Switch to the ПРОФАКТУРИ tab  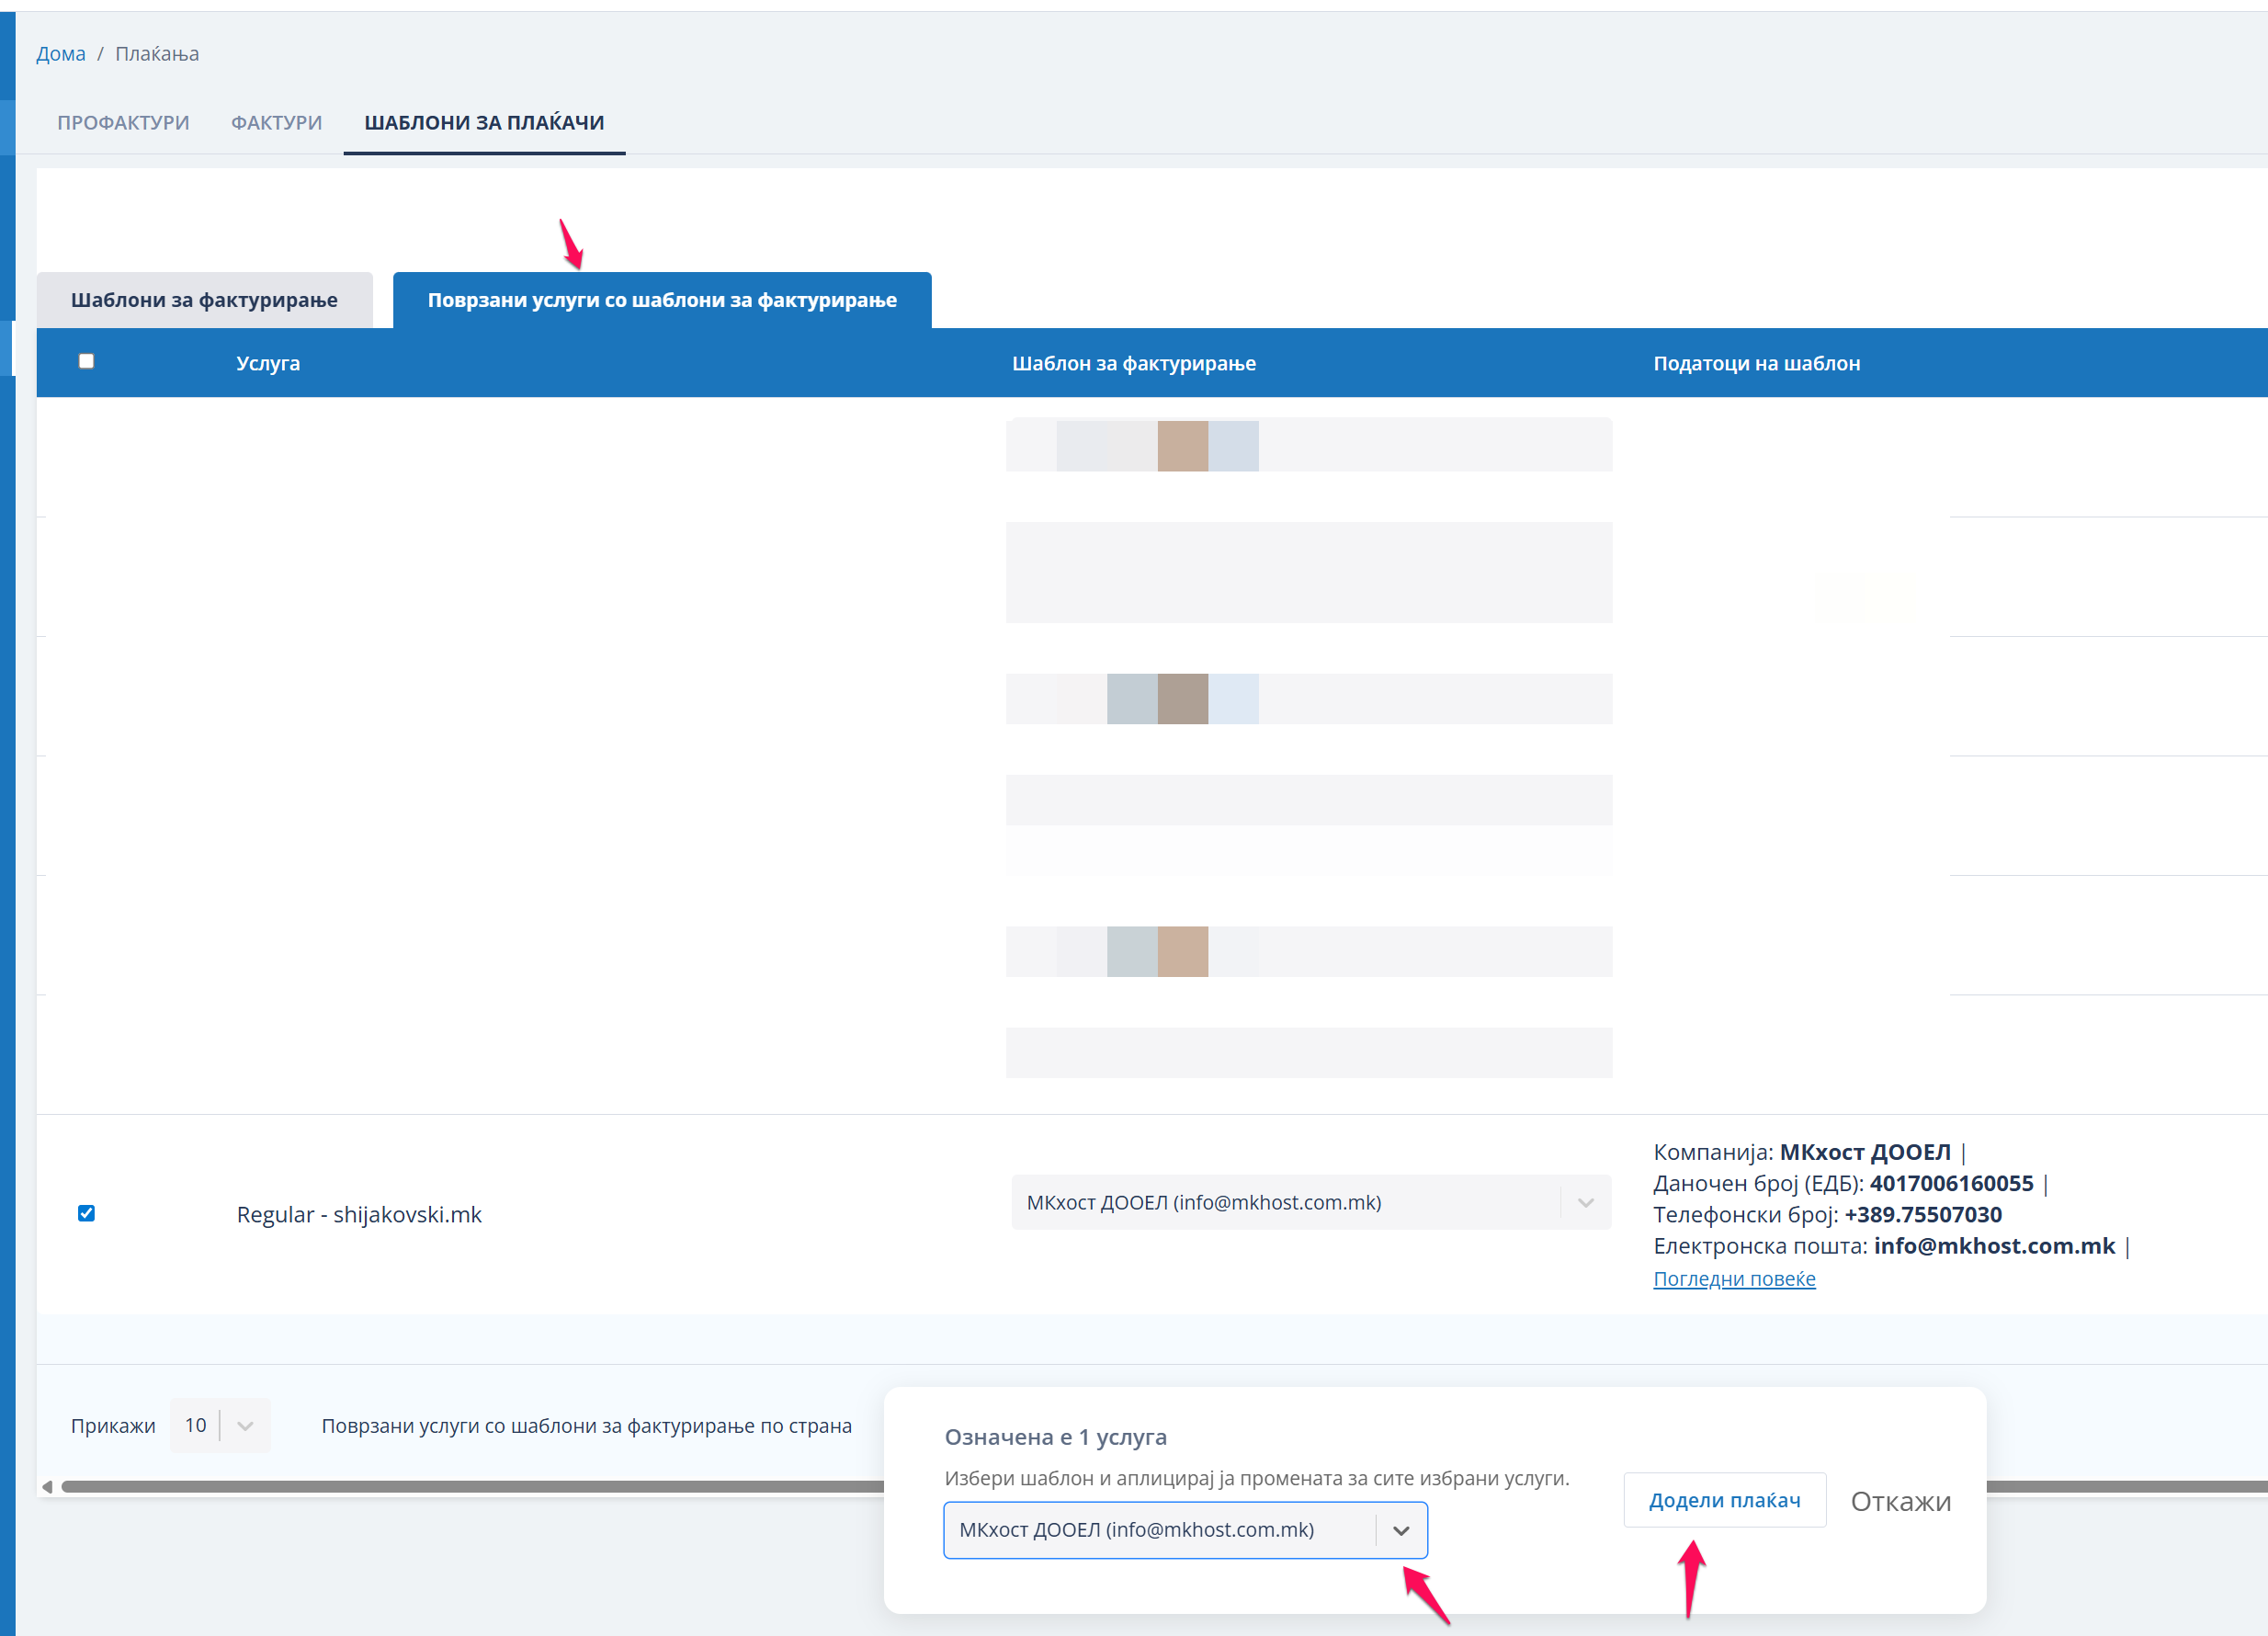[123, 122]
